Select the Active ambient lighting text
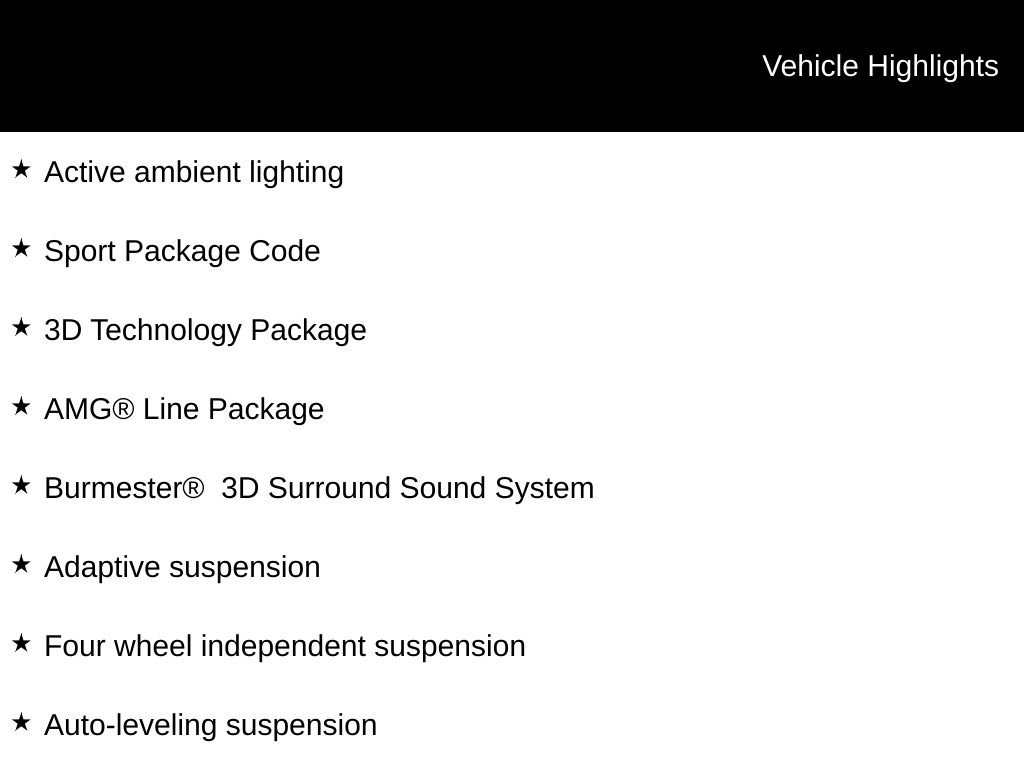 (194, 172)
